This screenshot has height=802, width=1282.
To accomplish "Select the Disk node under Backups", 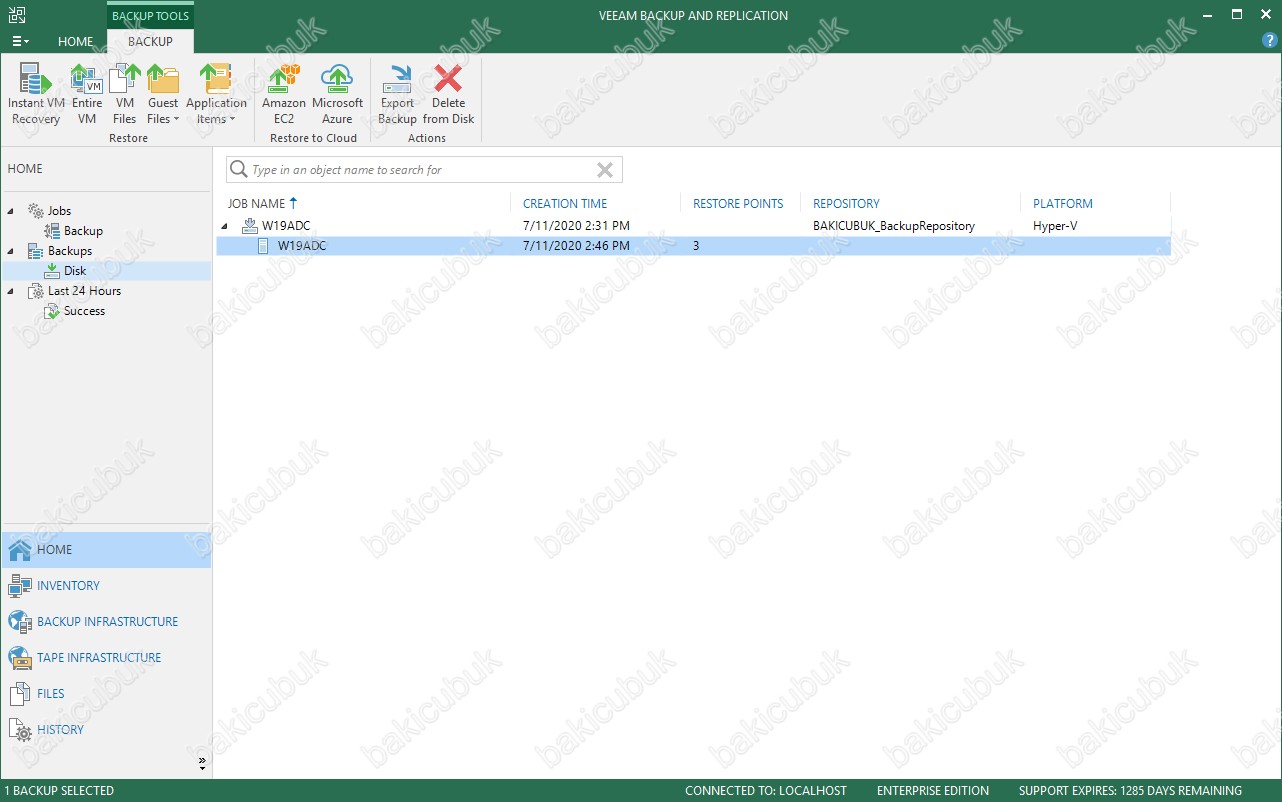I will point(75,271).
